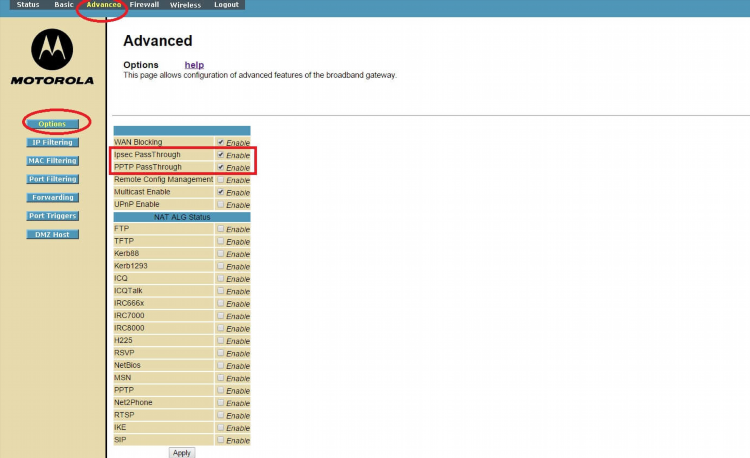Open DMZ Host page
The width and height of the screenshot is (750, 458).
point(52,234)
